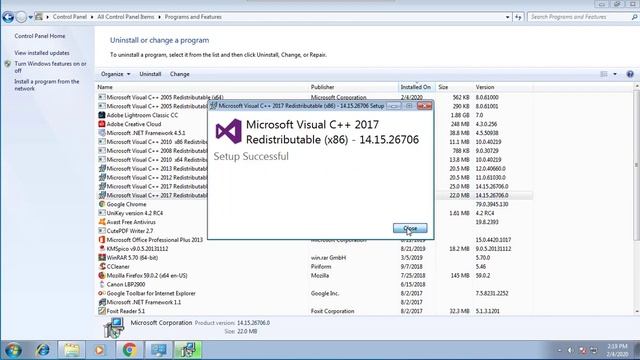640x360 pixels.
Task: Open Windows Media Player from taskbar
Action: tap(99, 350)
